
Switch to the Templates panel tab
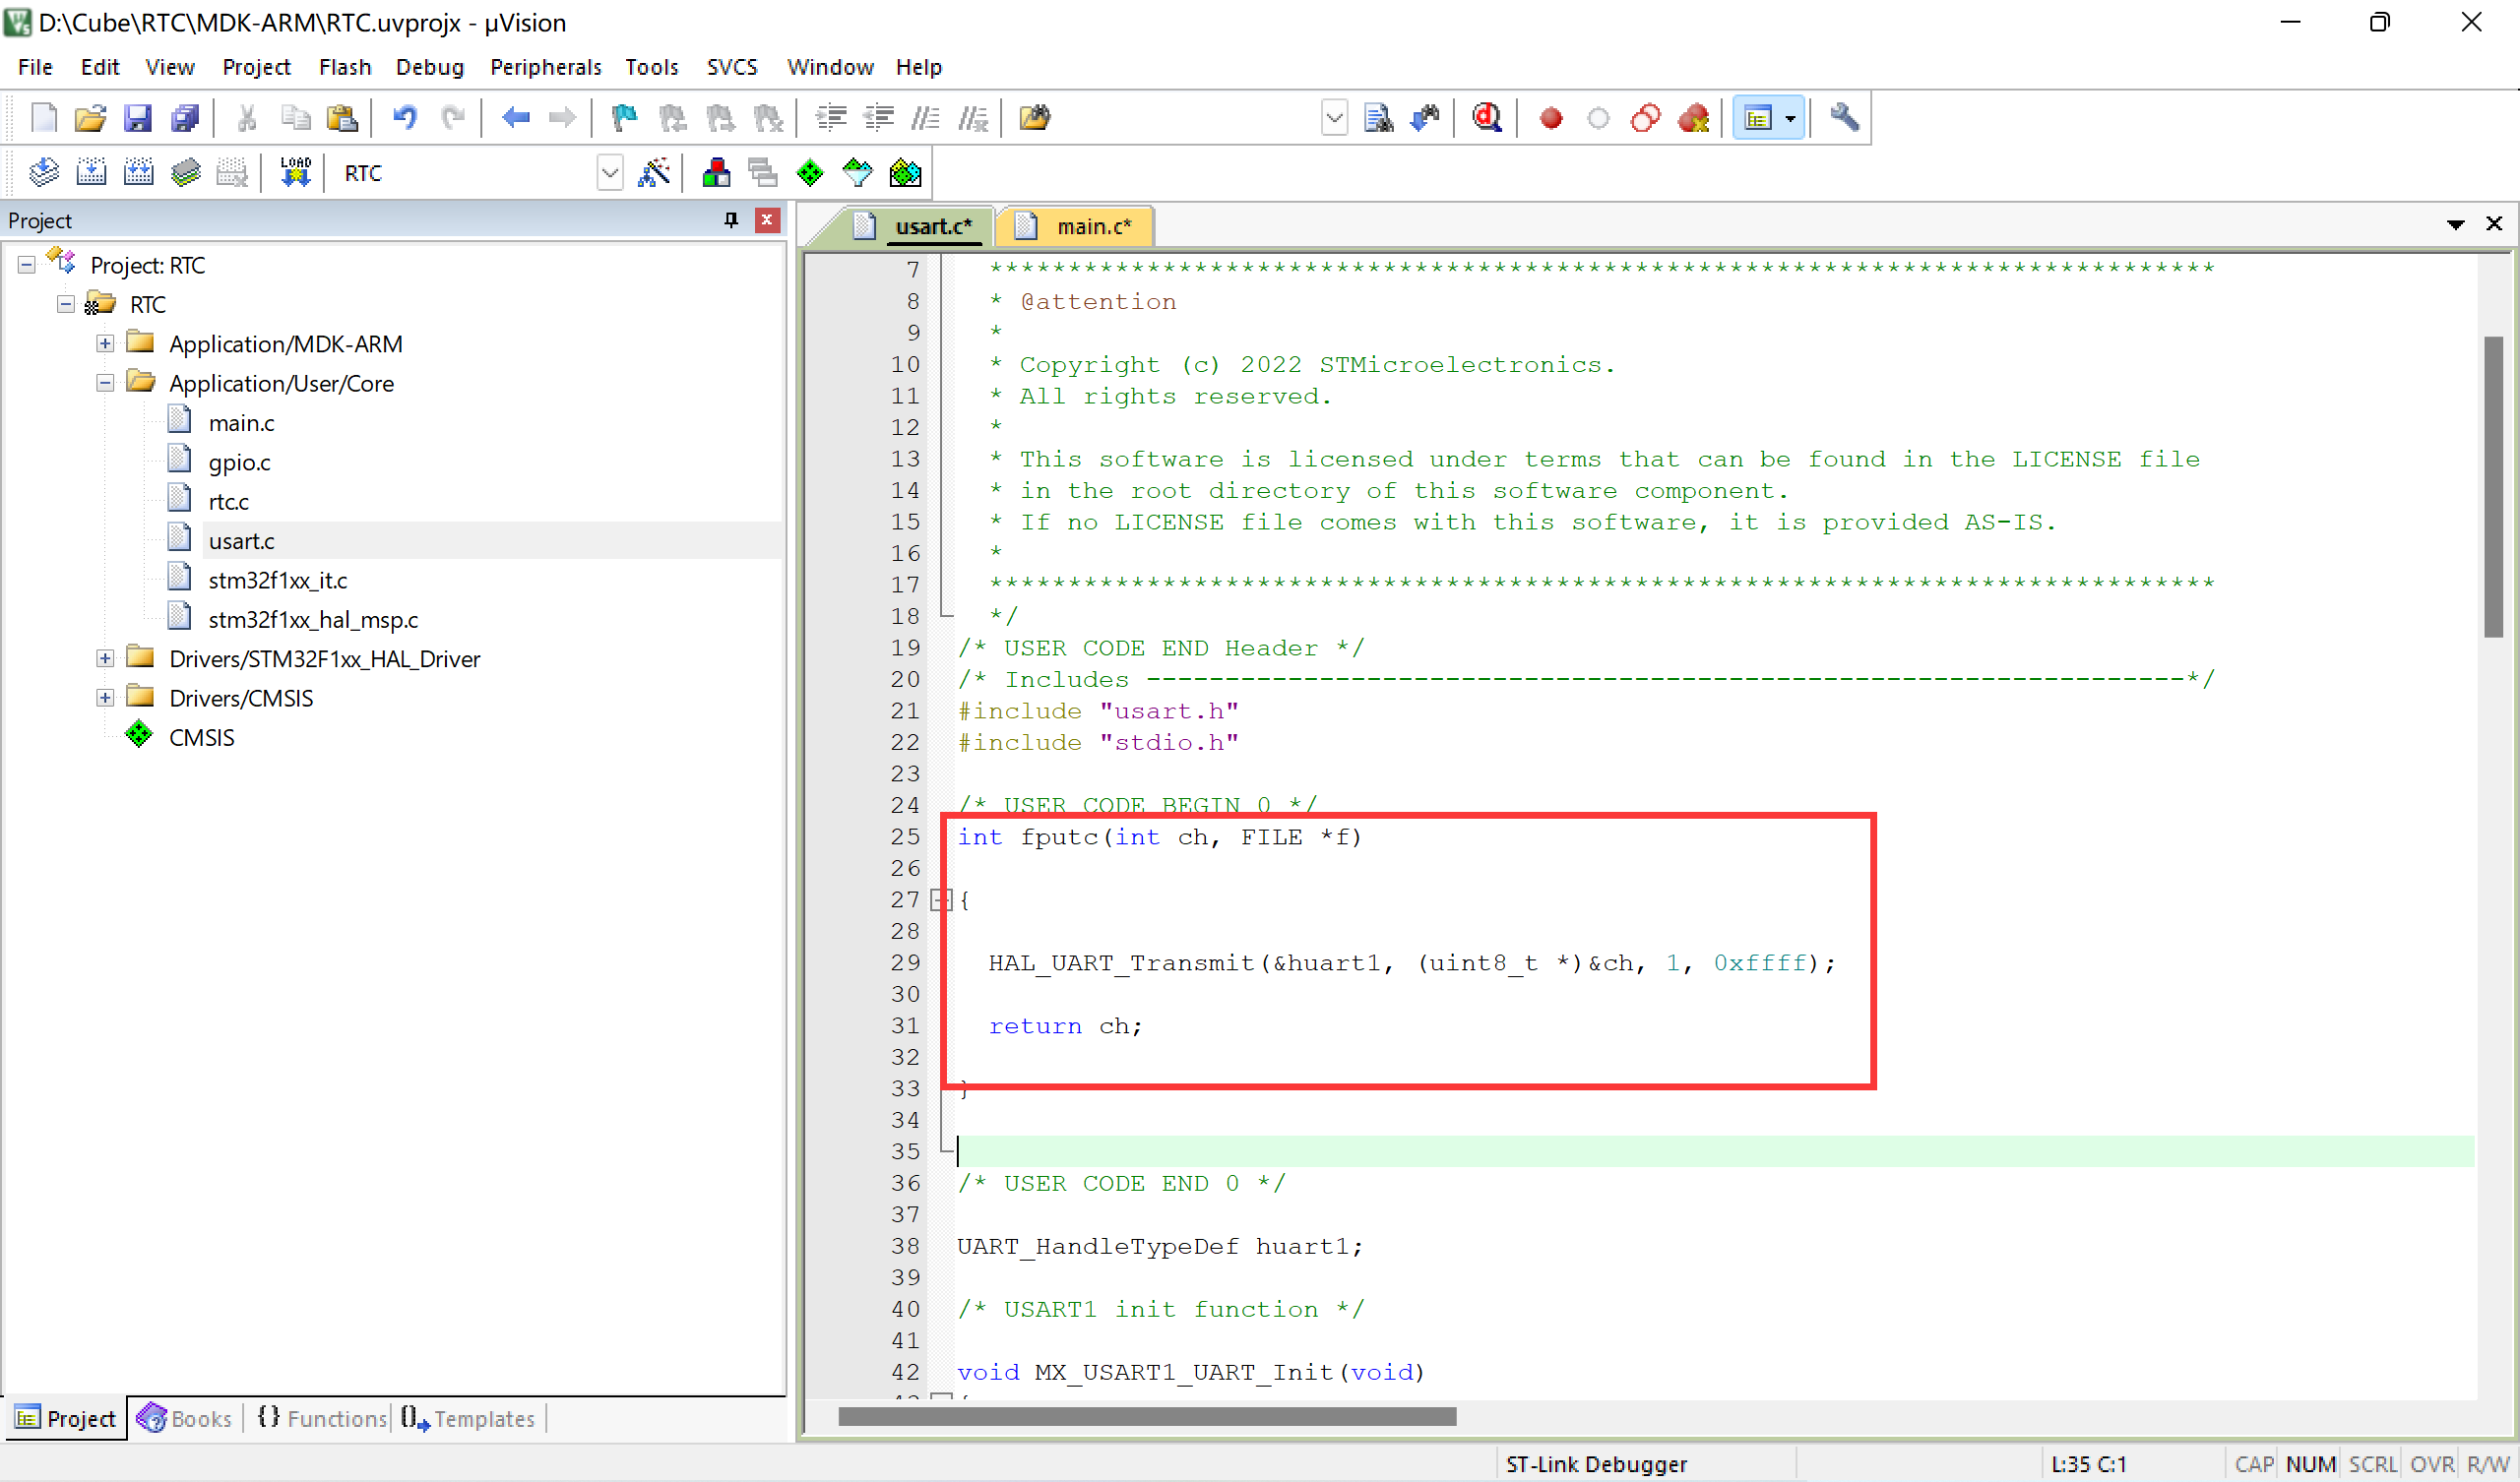pyautogui.click(x=468, y=1418)
